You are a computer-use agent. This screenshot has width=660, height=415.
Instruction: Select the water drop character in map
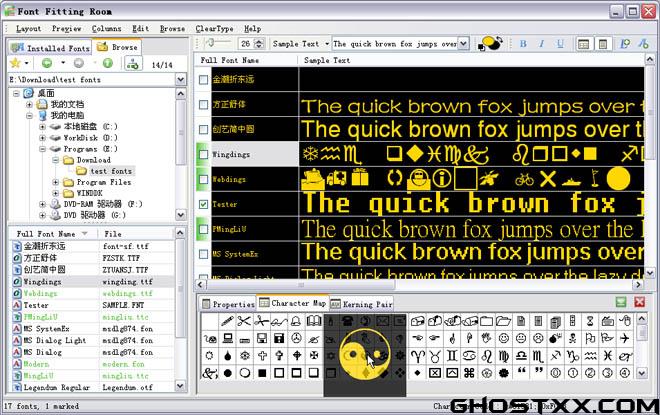point(227,356)
